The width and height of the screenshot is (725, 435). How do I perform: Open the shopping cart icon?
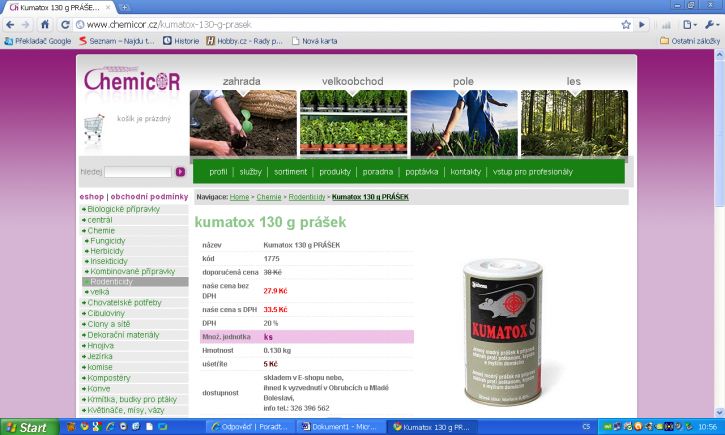tap(94, 128)
